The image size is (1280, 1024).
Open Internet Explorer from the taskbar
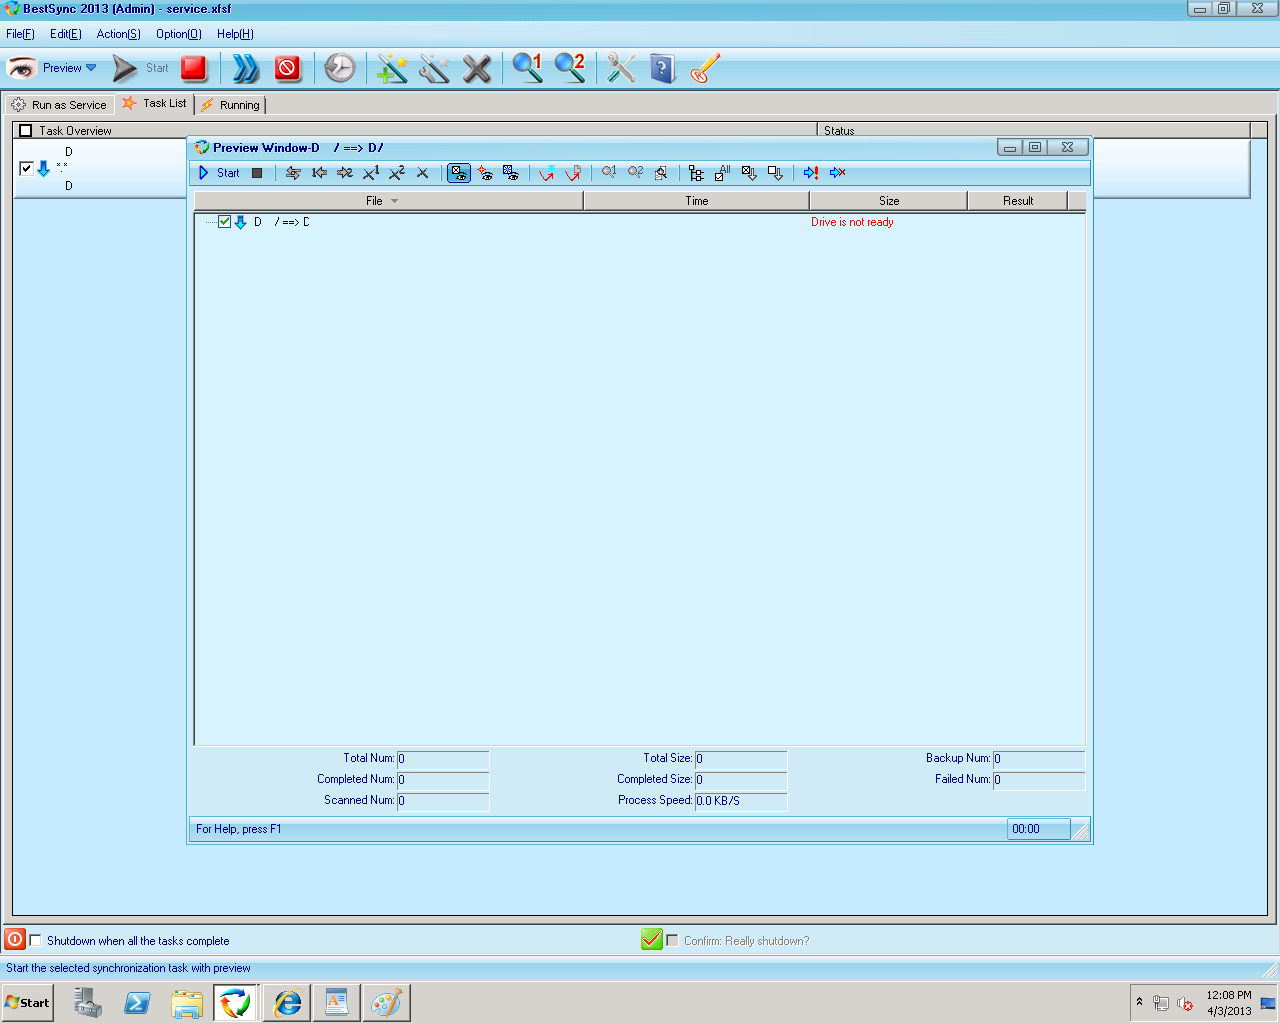(287, 1003)
